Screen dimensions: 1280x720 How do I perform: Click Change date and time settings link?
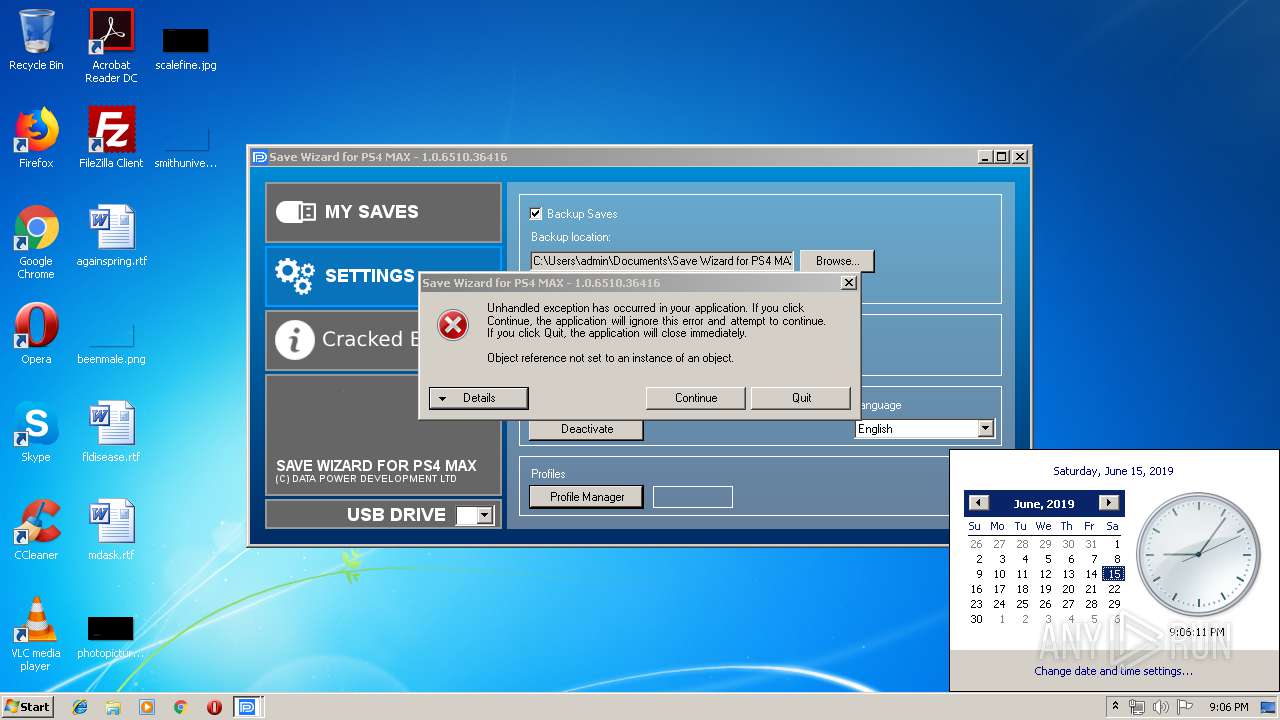pyautogui.click(x=1113, y=671)
